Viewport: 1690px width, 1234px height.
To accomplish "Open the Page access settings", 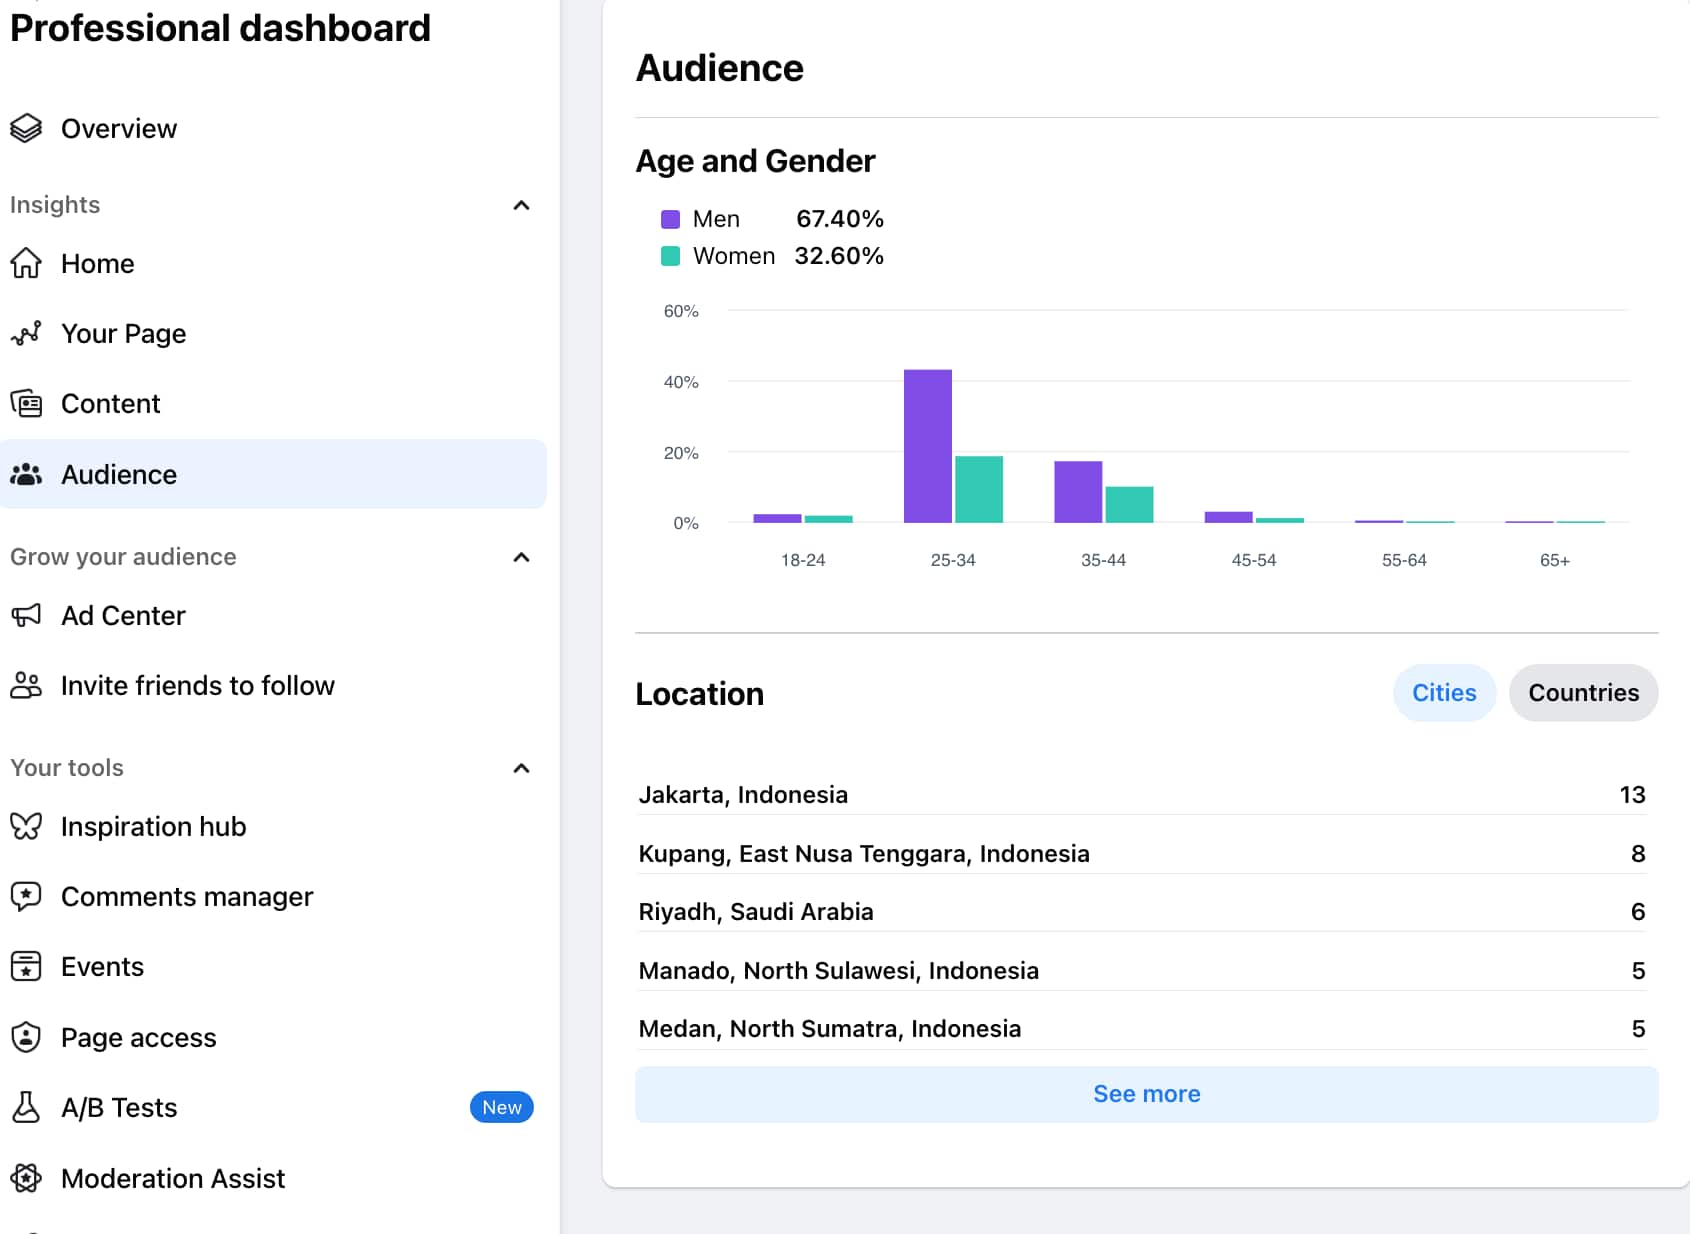I will (x=138, y=1037).
